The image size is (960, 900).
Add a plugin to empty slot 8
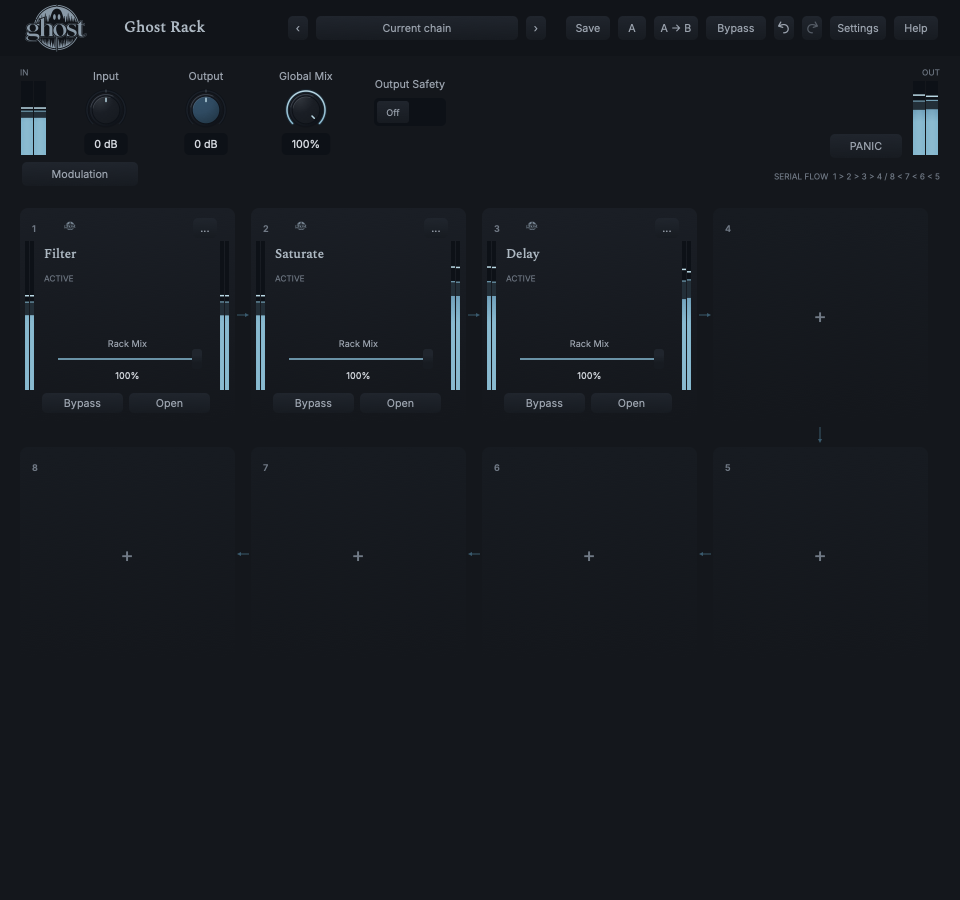(x=127, y=556)
